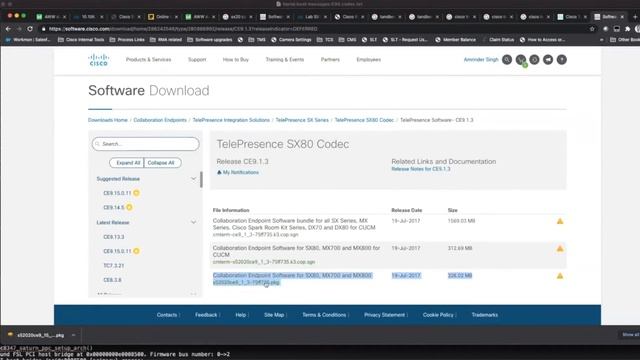Open the TMS bookmark folder
Viewport: 640px width, 360px height.
(257, 40)
